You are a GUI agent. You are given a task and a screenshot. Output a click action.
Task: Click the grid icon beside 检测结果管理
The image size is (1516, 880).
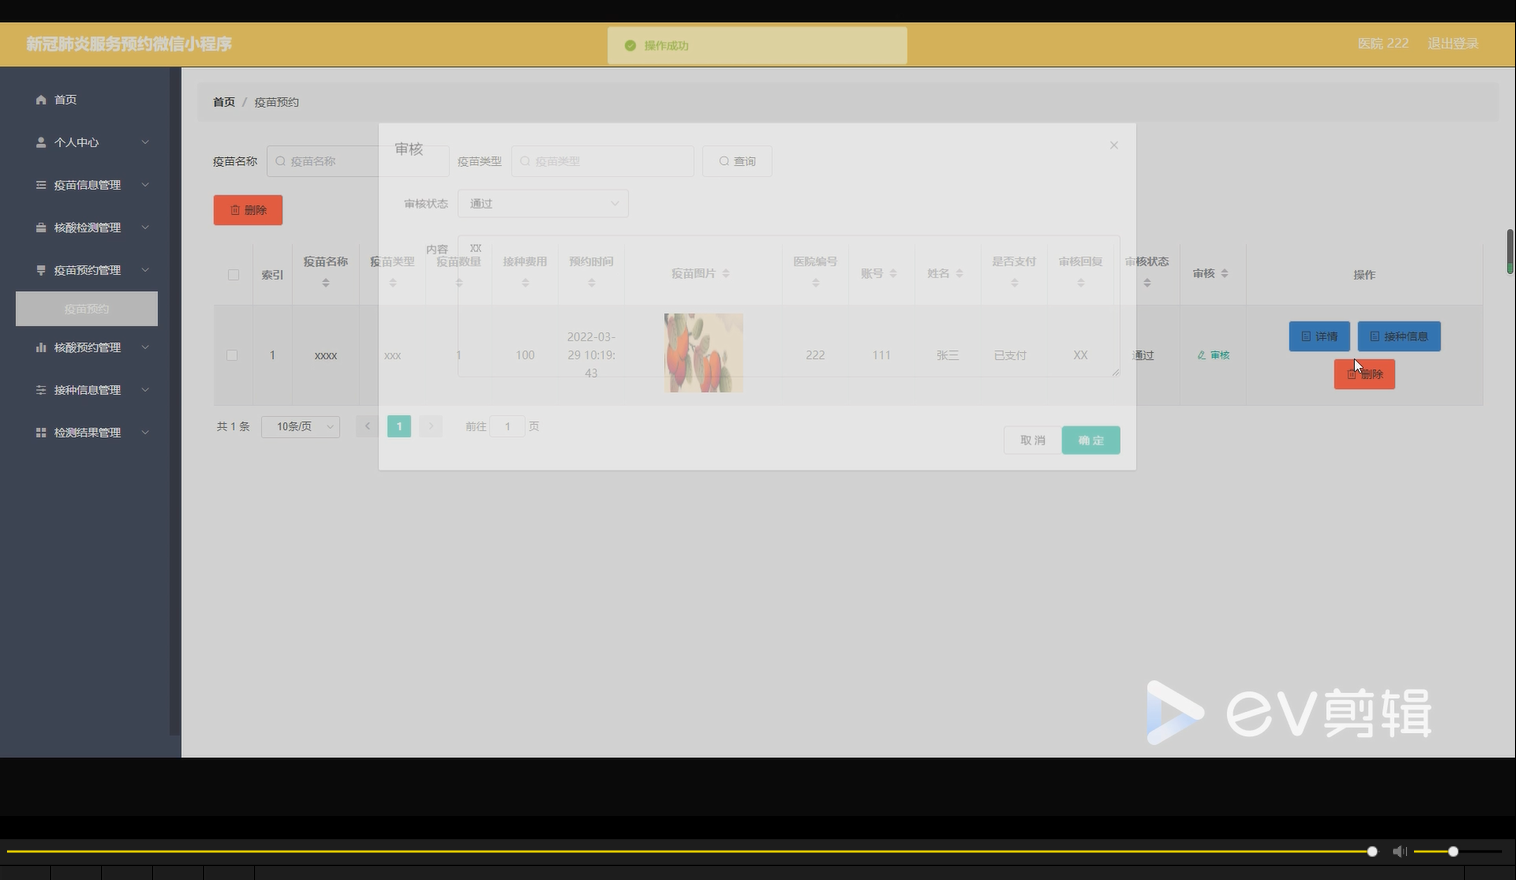pos(41,433)
